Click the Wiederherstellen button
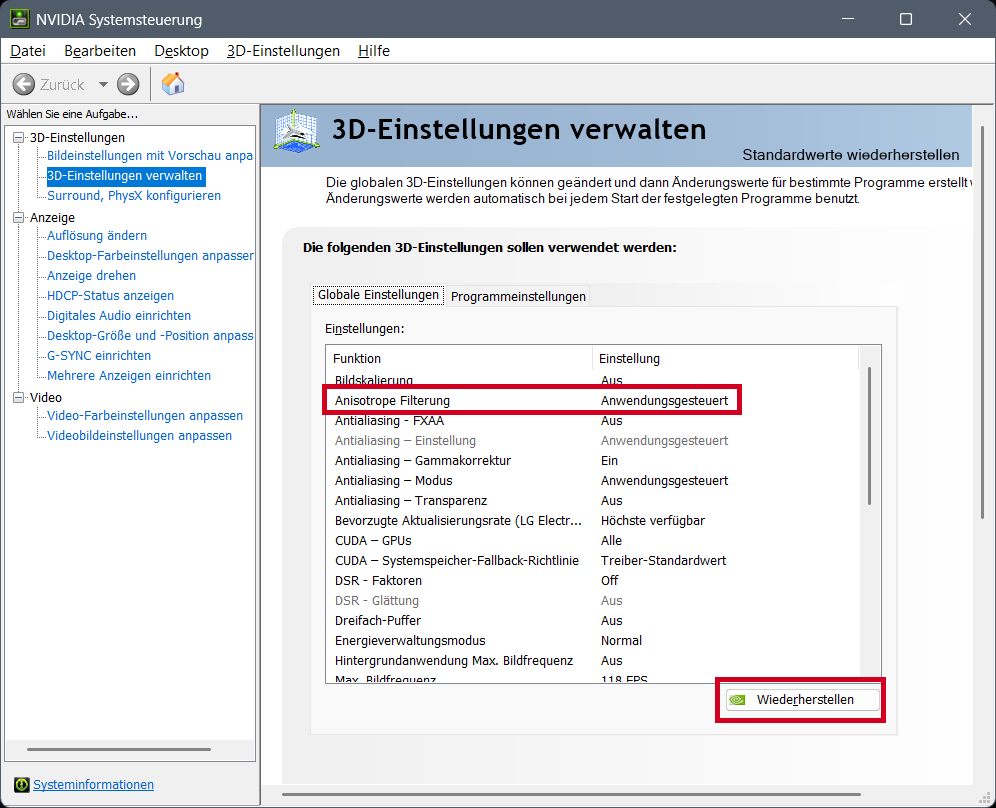Screen dimensions: 996x808 click(x=803, y=700)
